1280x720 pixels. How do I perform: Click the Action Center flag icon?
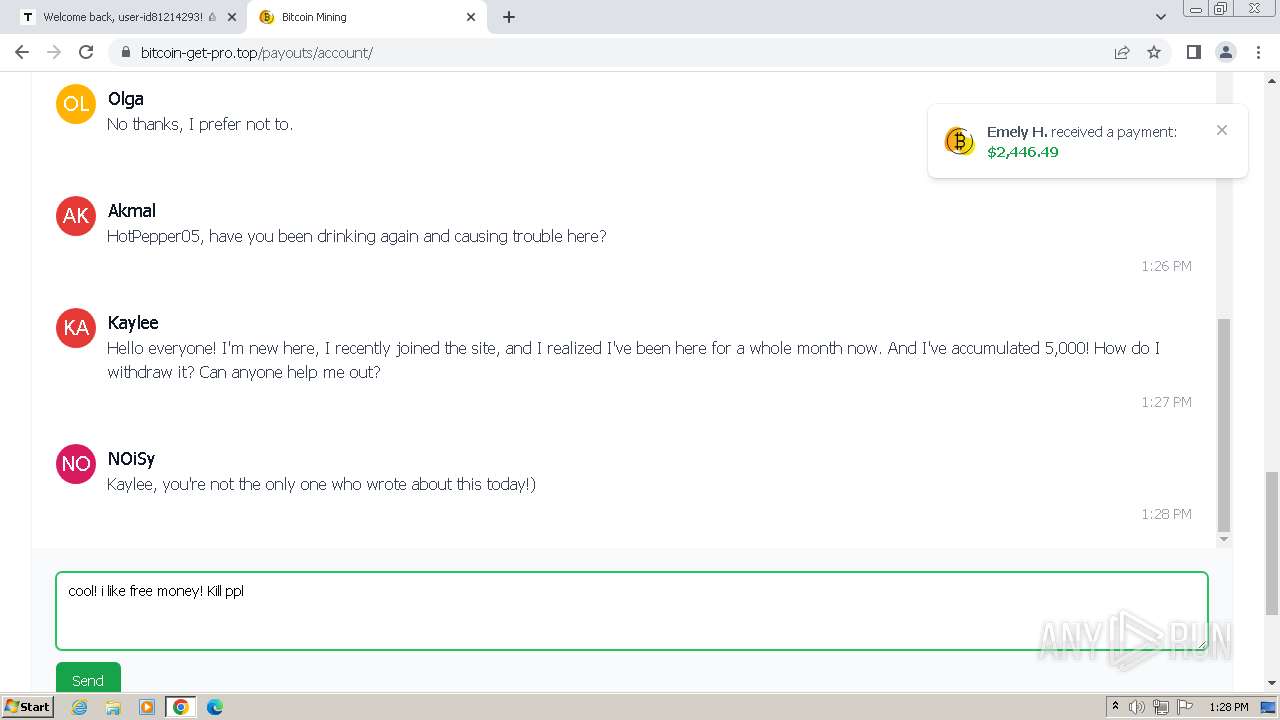1185,707
